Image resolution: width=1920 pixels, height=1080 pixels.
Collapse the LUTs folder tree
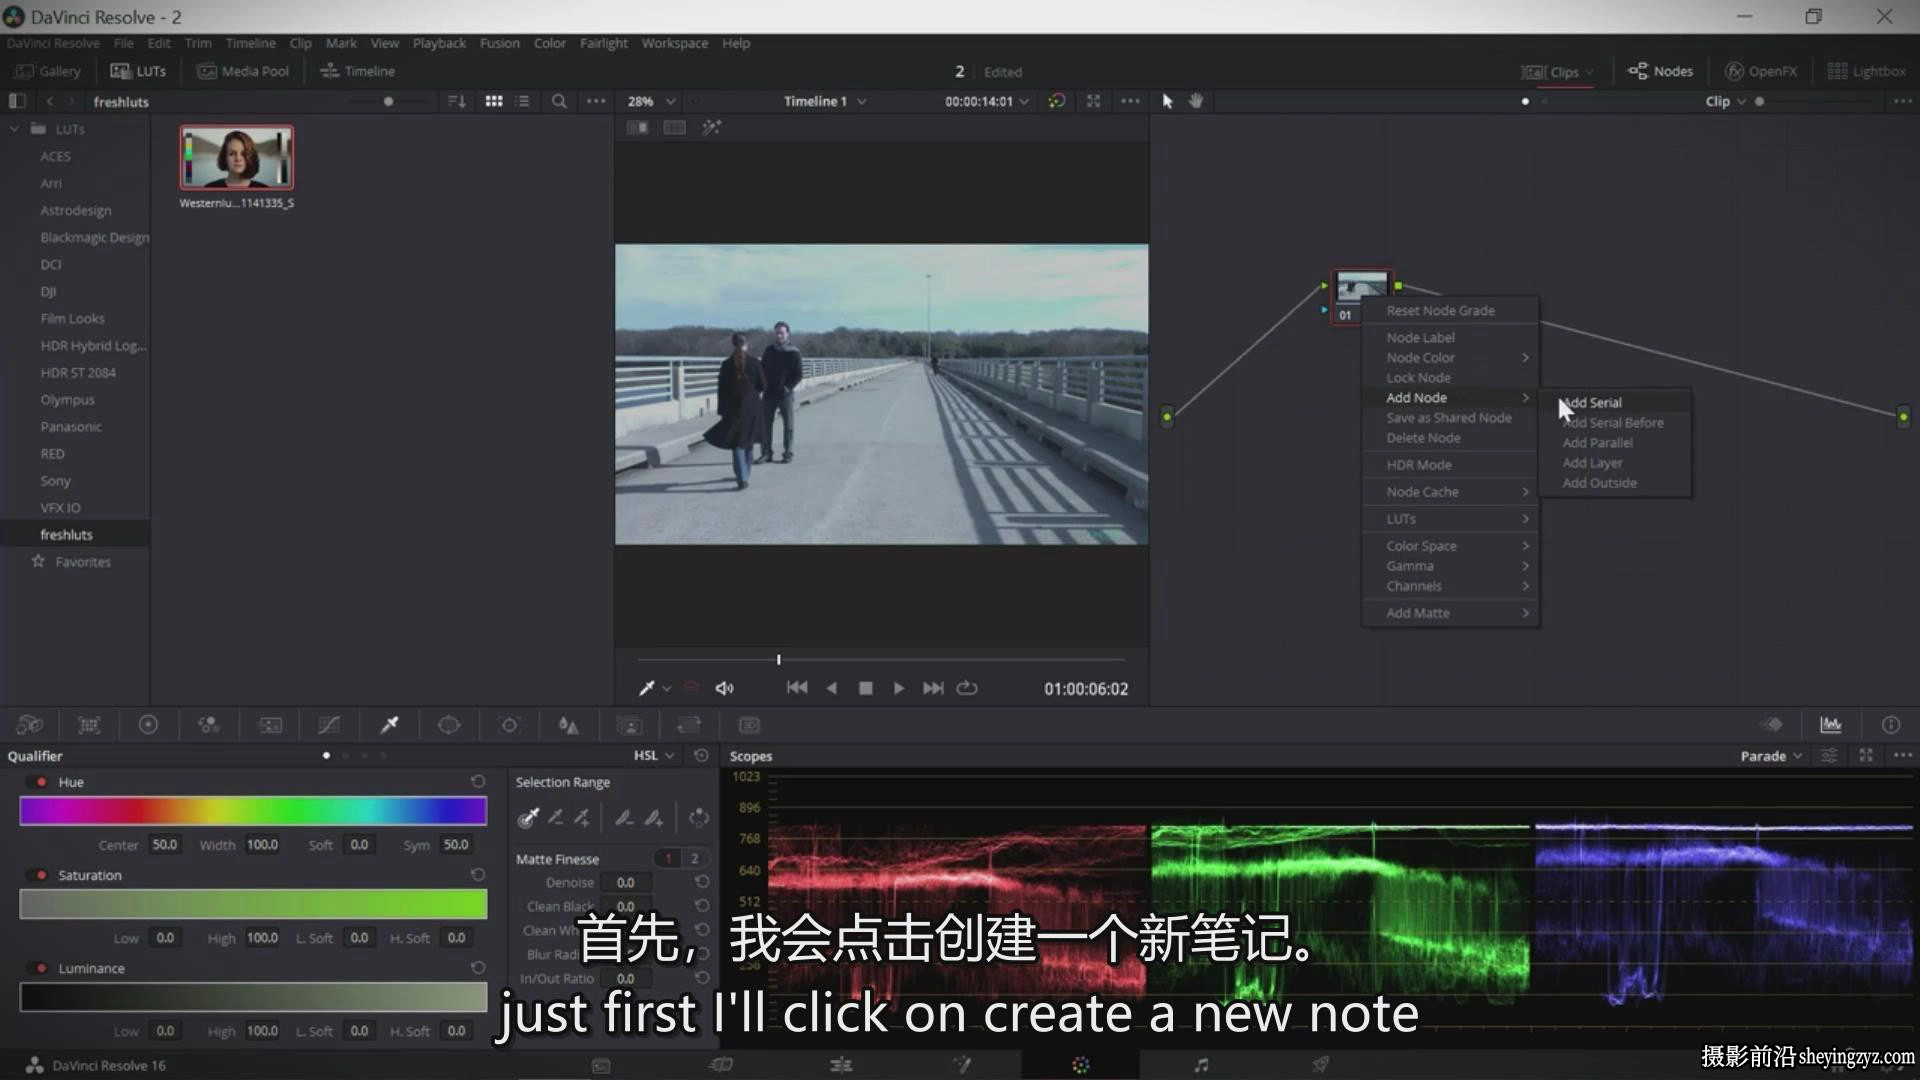click(14, 129)
